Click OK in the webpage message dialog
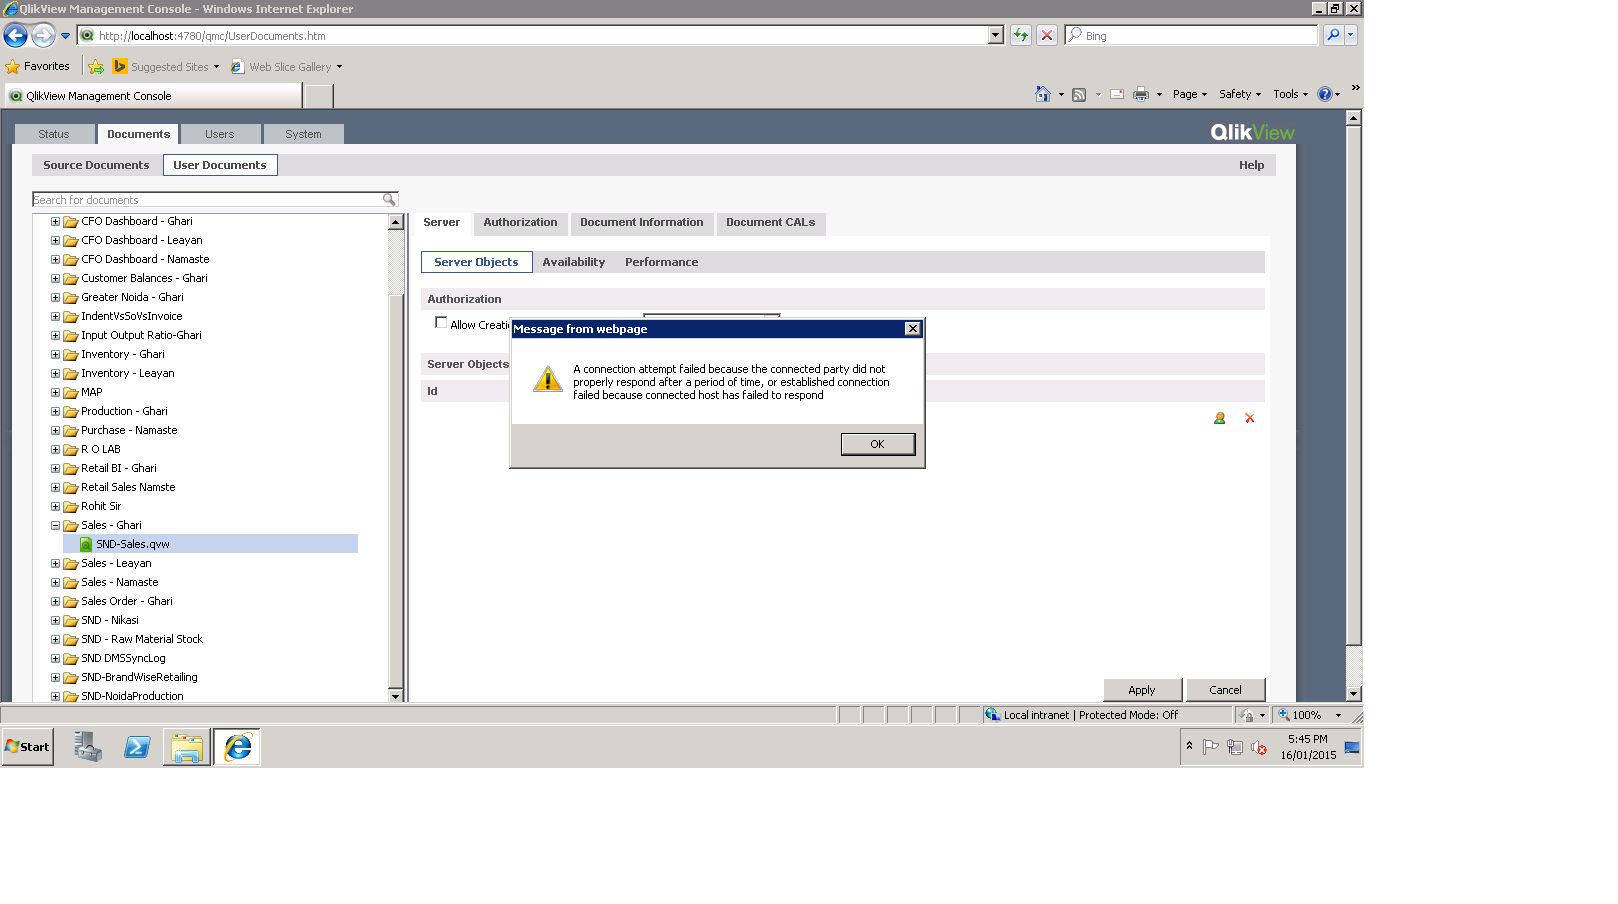Screen dimensions: 1618x904 [878, 444]
